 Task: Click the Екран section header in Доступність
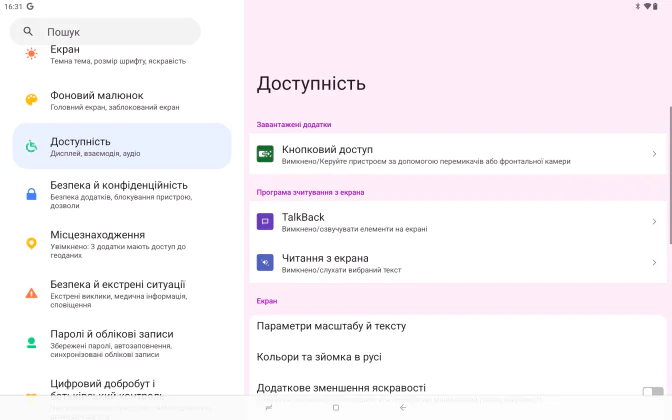click(267, 301)
